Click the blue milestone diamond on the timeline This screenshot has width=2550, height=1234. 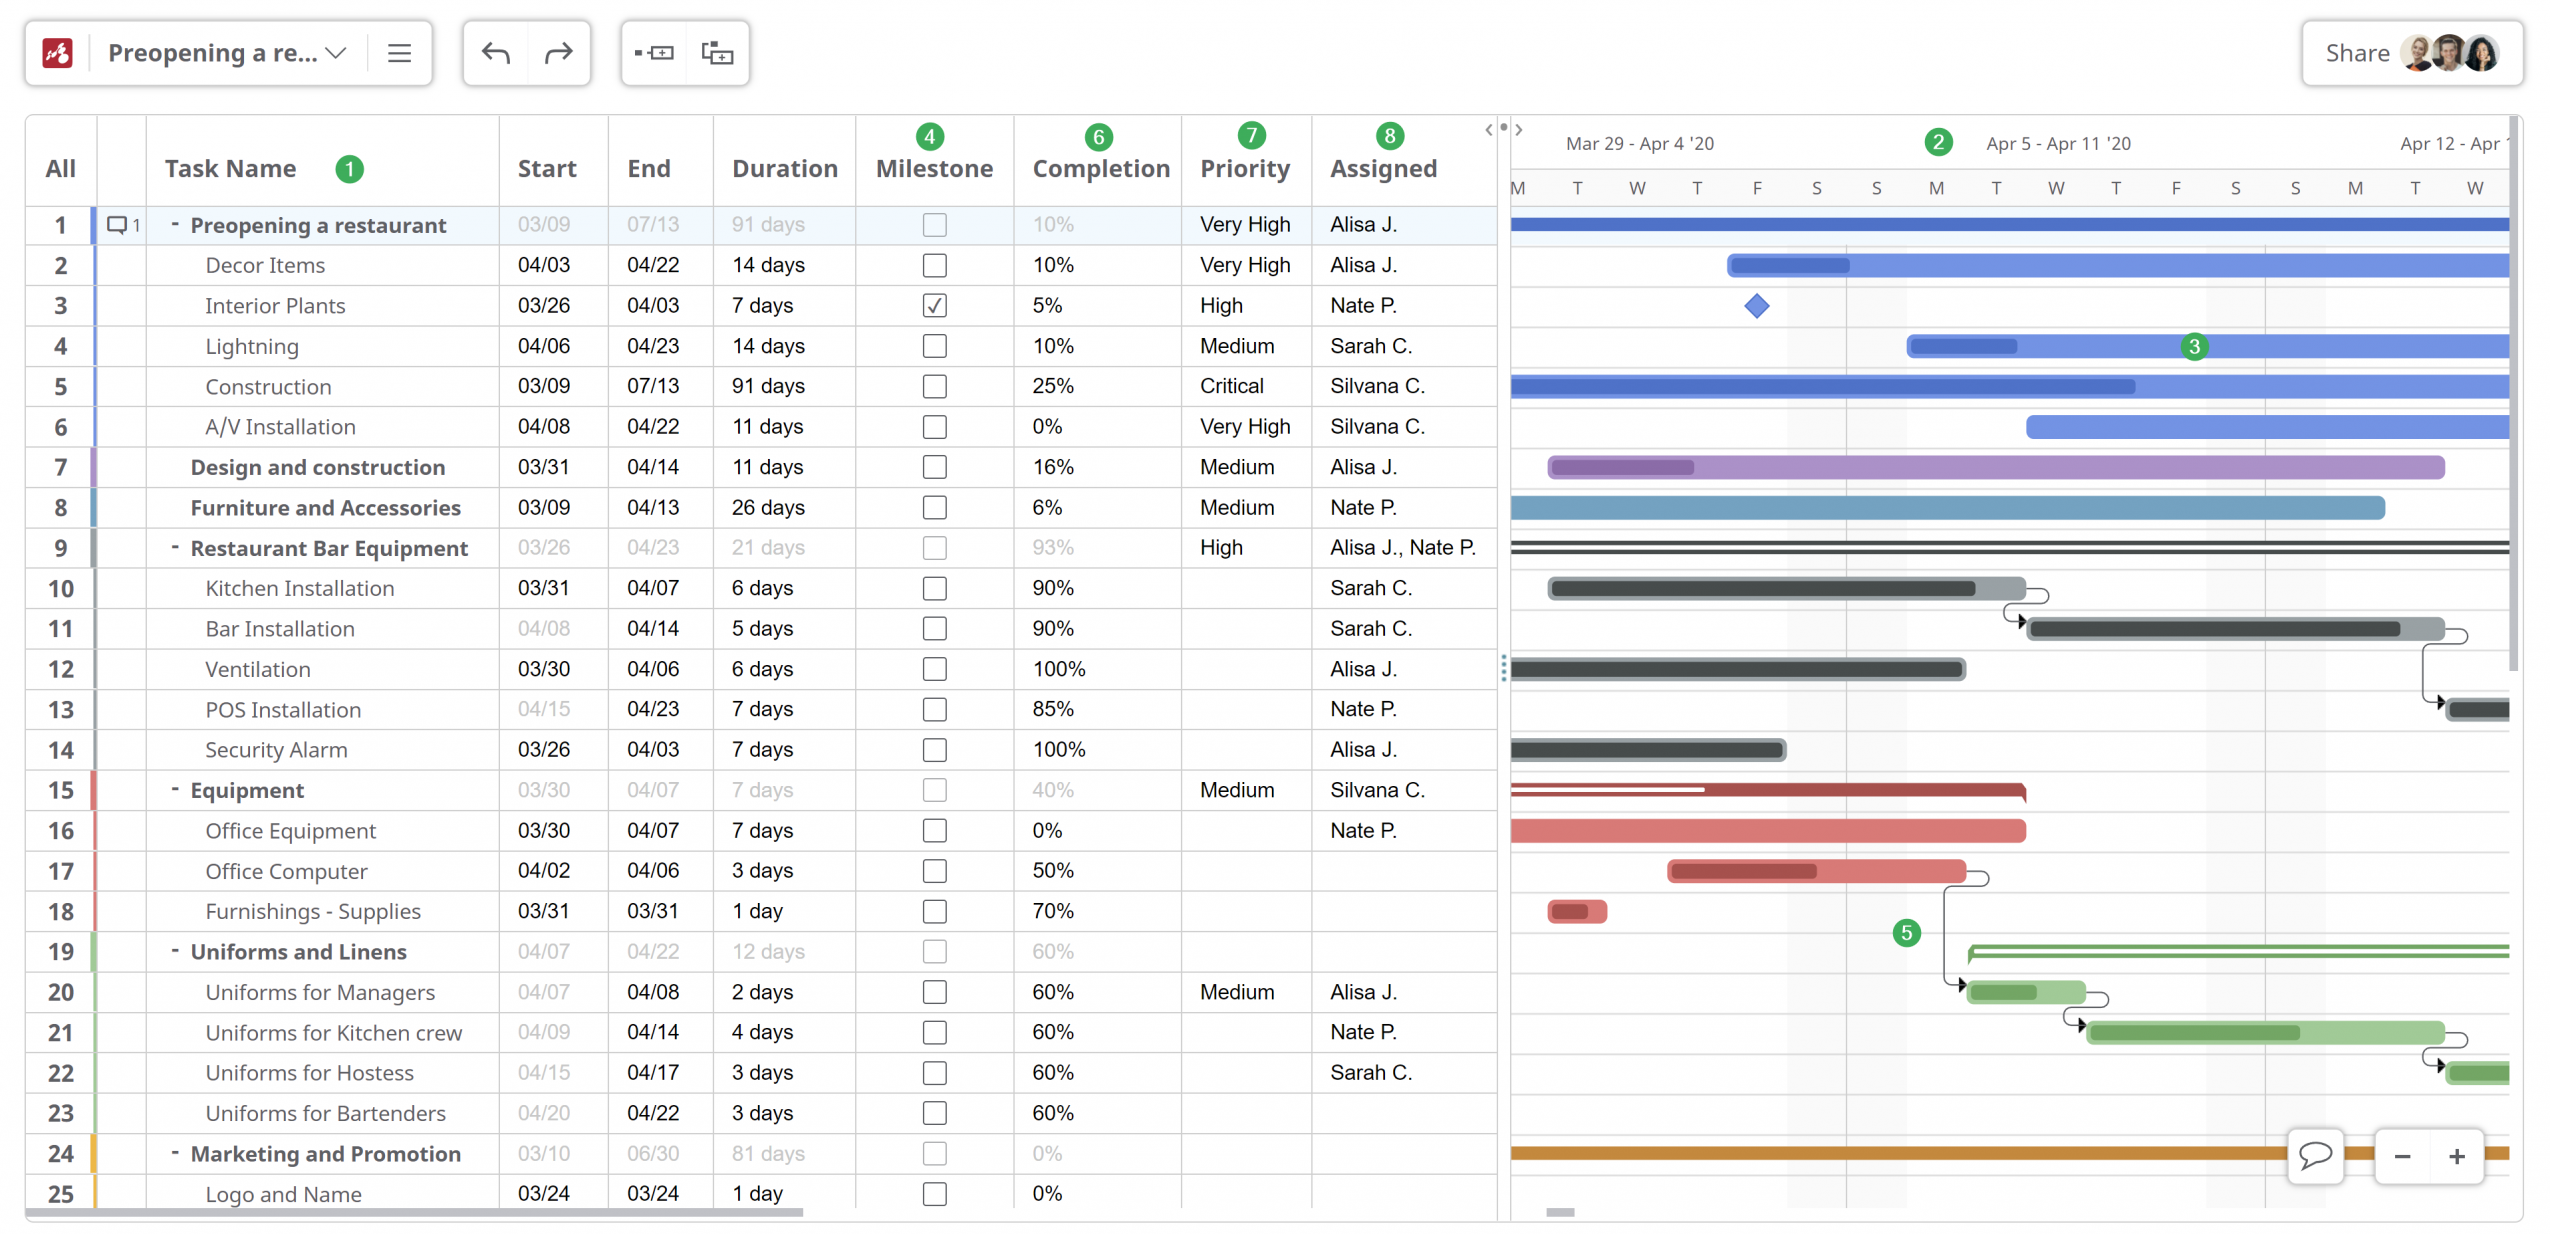point(1757,306)
